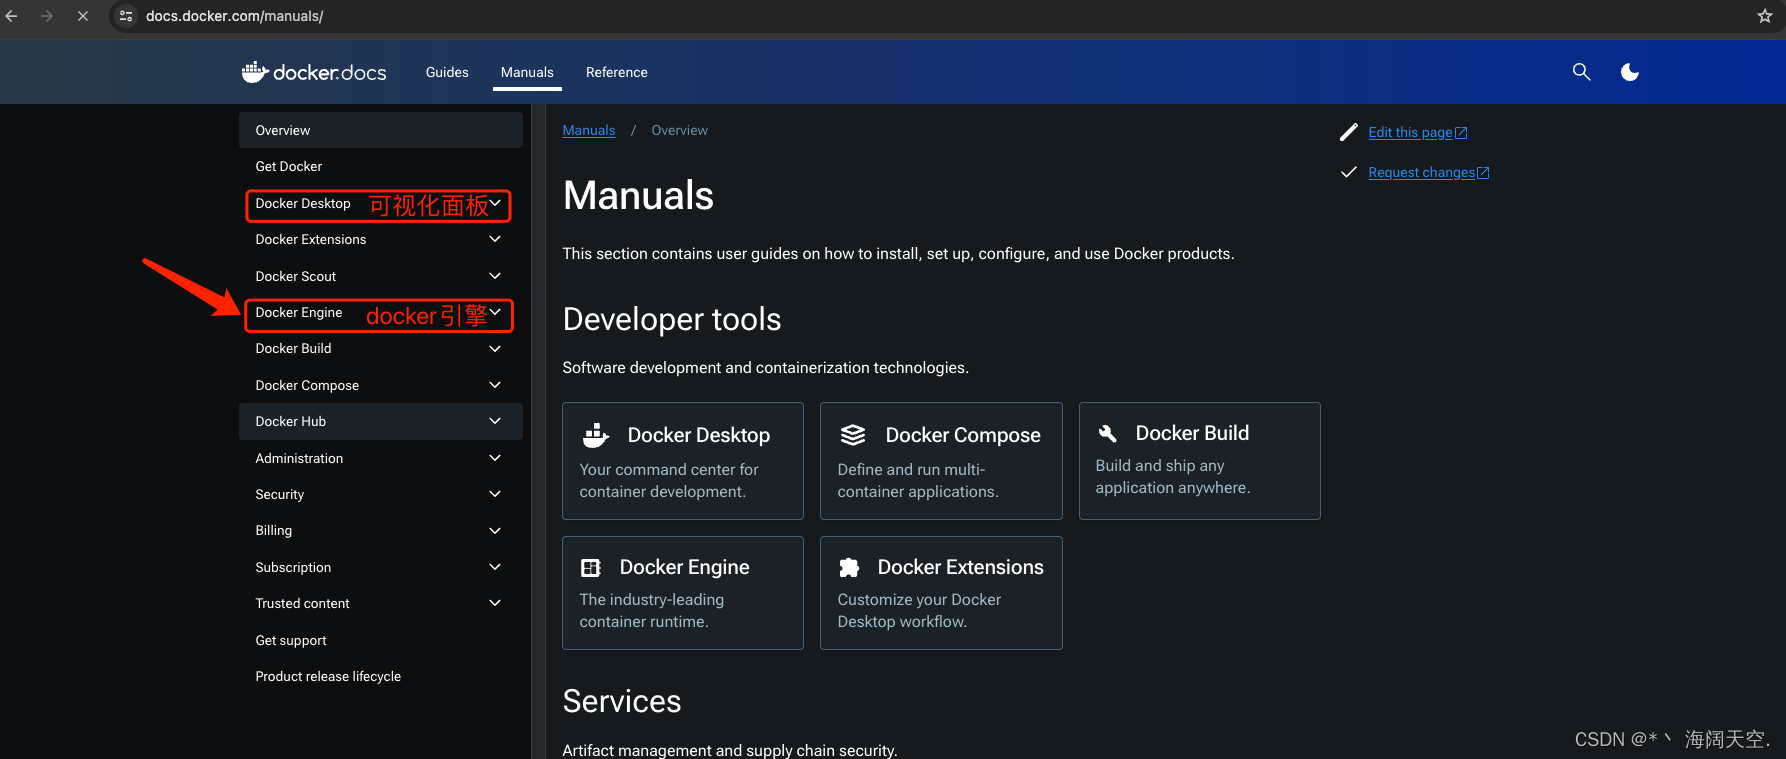Click the Docker Extensions puzzle icon
1786x759 pixels.
coord(849,568)
